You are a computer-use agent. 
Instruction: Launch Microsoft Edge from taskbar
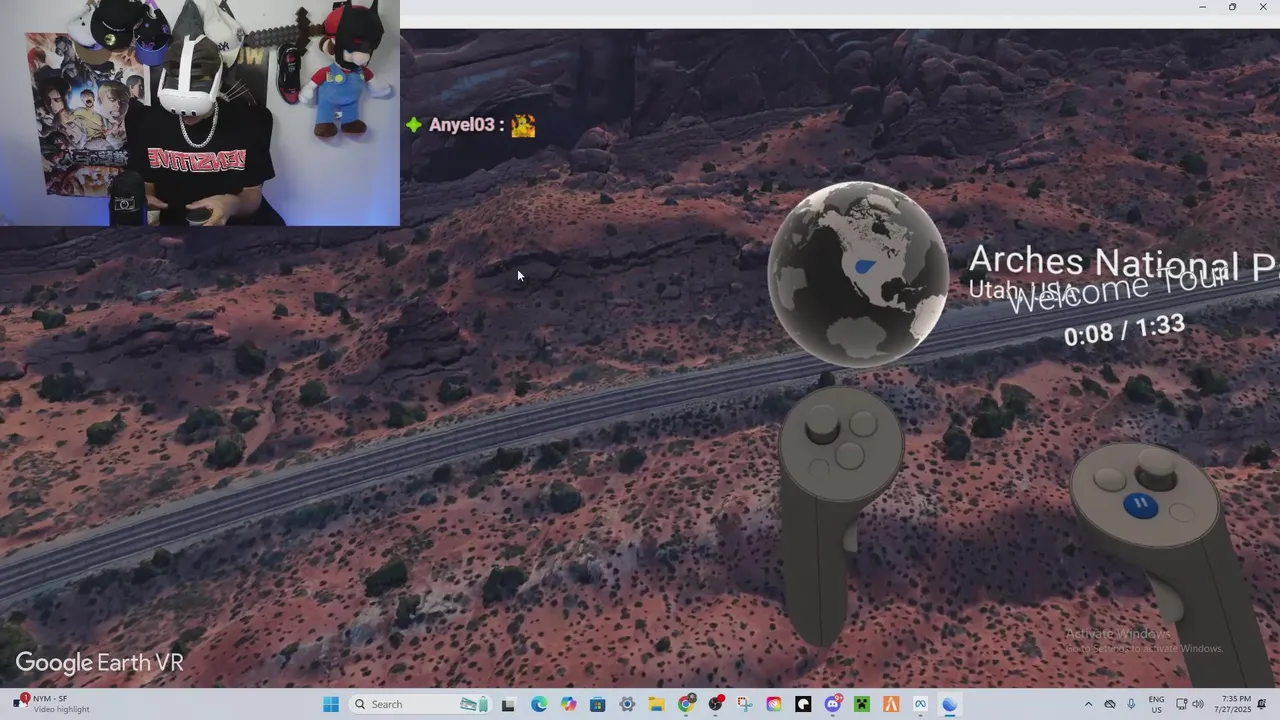click(x=539, y=704)
